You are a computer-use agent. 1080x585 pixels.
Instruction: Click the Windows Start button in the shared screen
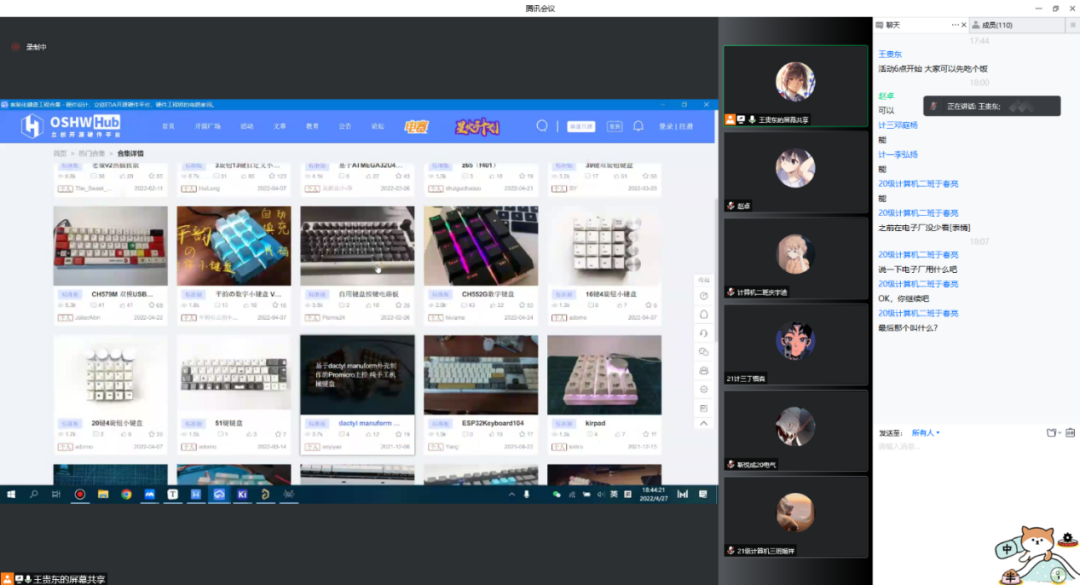point(12,494)
